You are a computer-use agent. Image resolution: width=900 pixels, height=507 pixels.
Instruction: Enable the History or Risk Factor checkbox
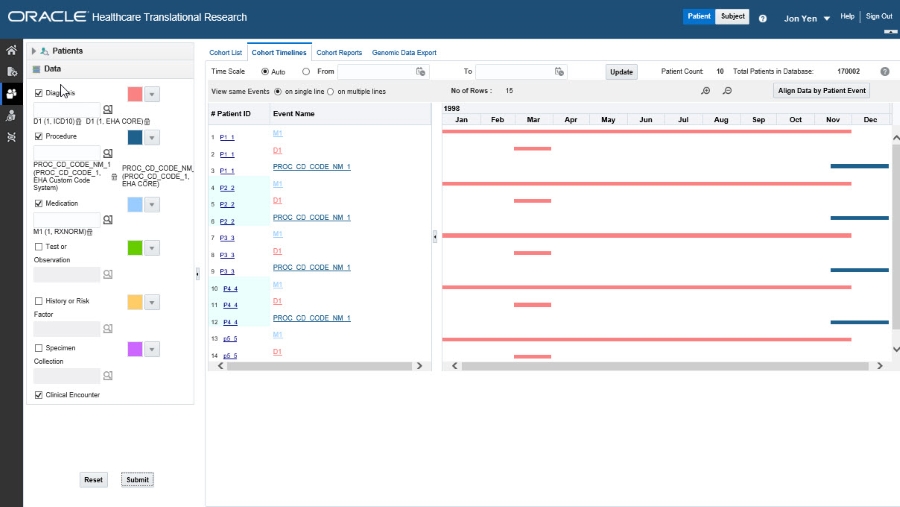[38, 301]
